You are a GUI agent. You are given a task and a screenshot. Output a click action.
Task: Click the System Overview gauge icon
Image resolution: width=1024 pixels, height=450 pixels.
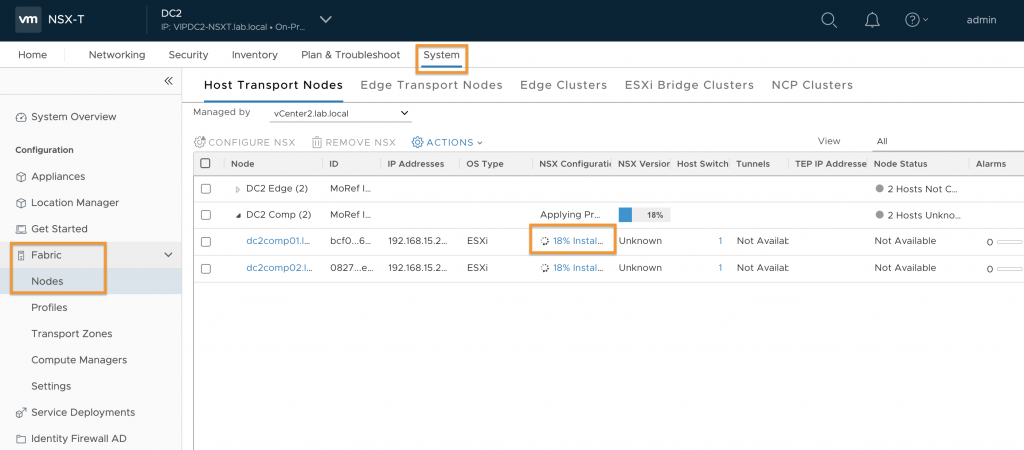[x=21, y=117]
